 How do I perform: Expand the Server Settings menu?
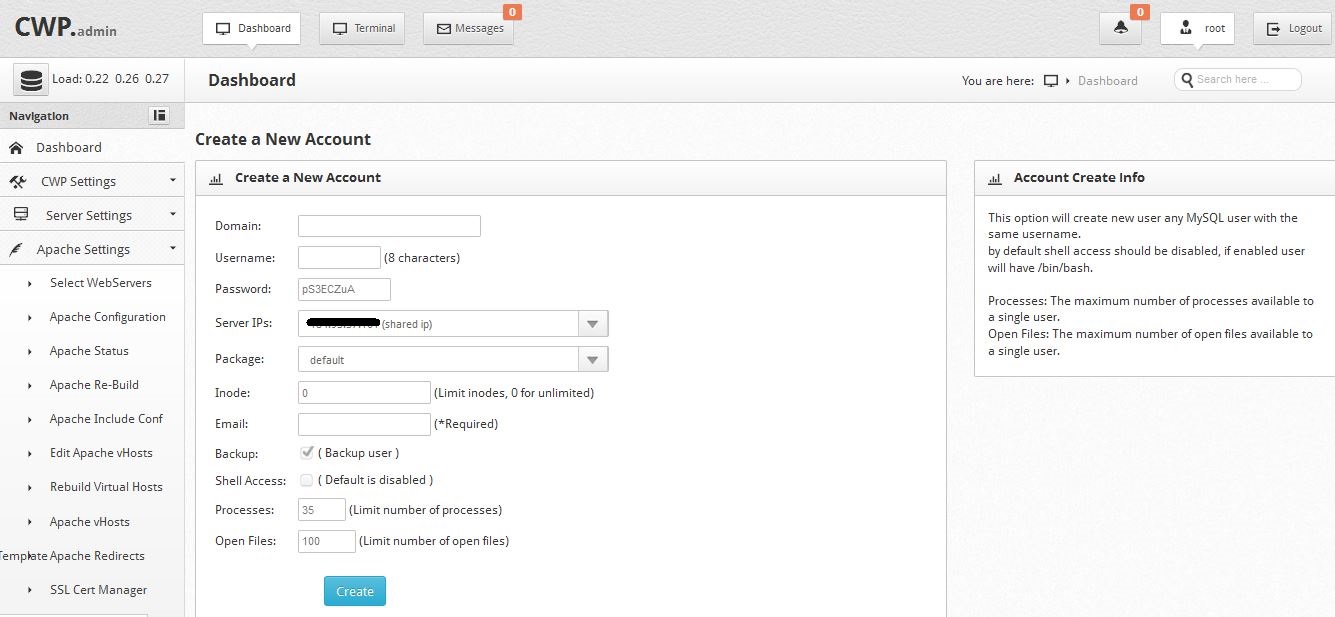tap(91, 216)
